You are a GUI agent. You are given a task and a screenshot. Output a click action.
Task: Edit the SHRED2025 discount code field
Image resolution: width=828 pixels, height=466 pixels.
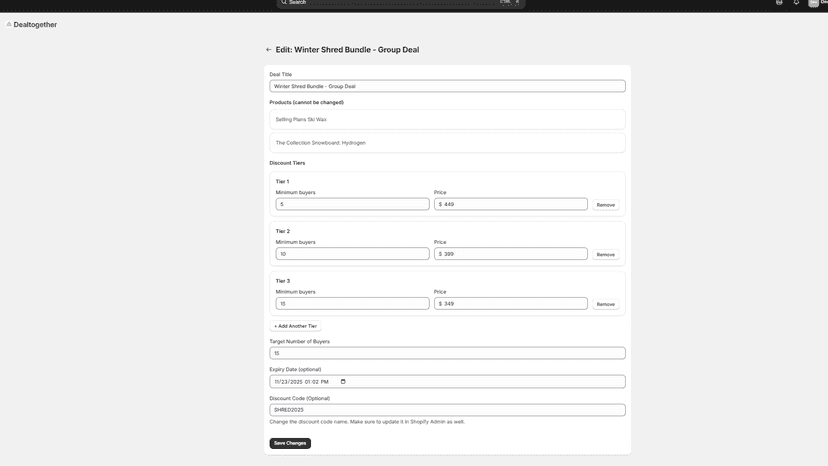pos(447,410)
